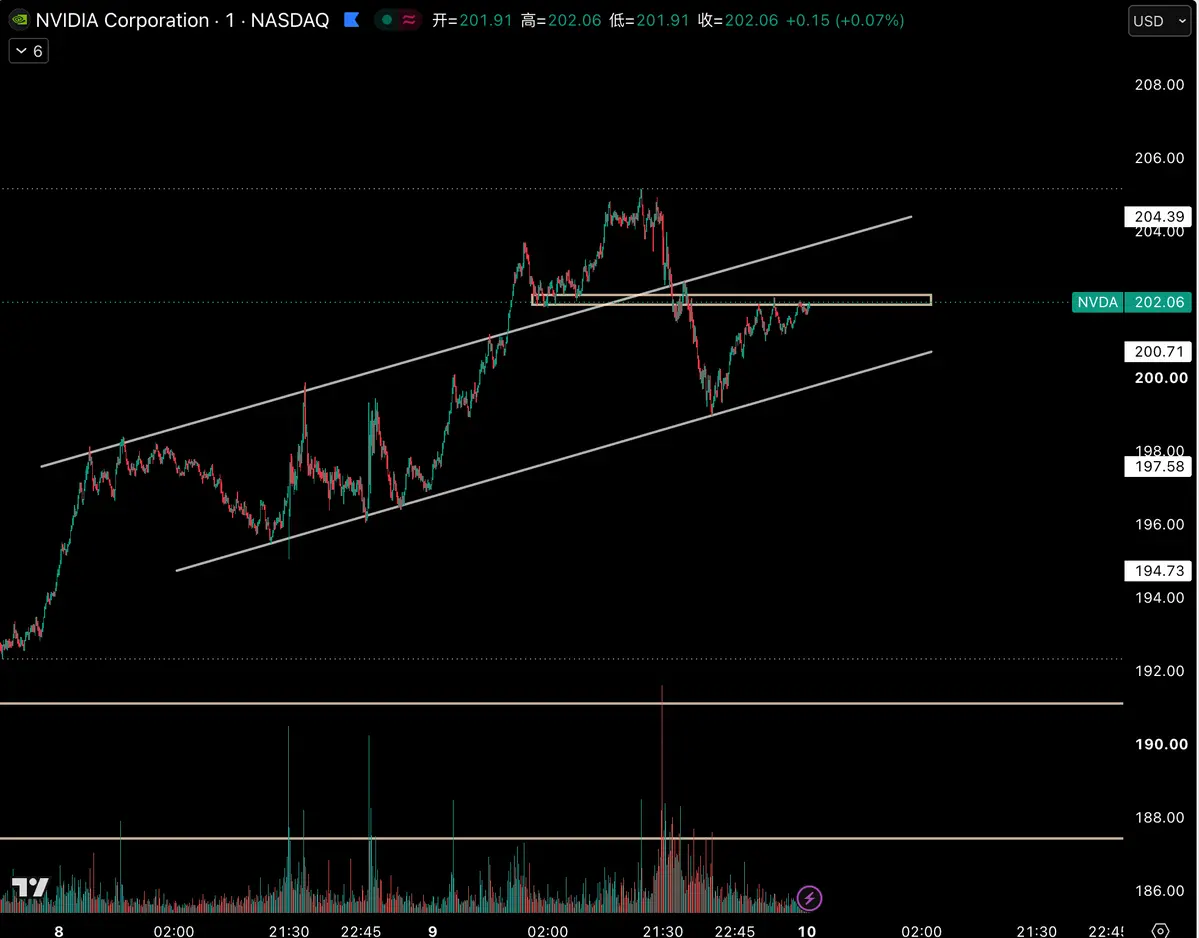Click the pink approximate-data wave icon
Viewport: 1199px width, 938px height.
click(x=409, y=20)
